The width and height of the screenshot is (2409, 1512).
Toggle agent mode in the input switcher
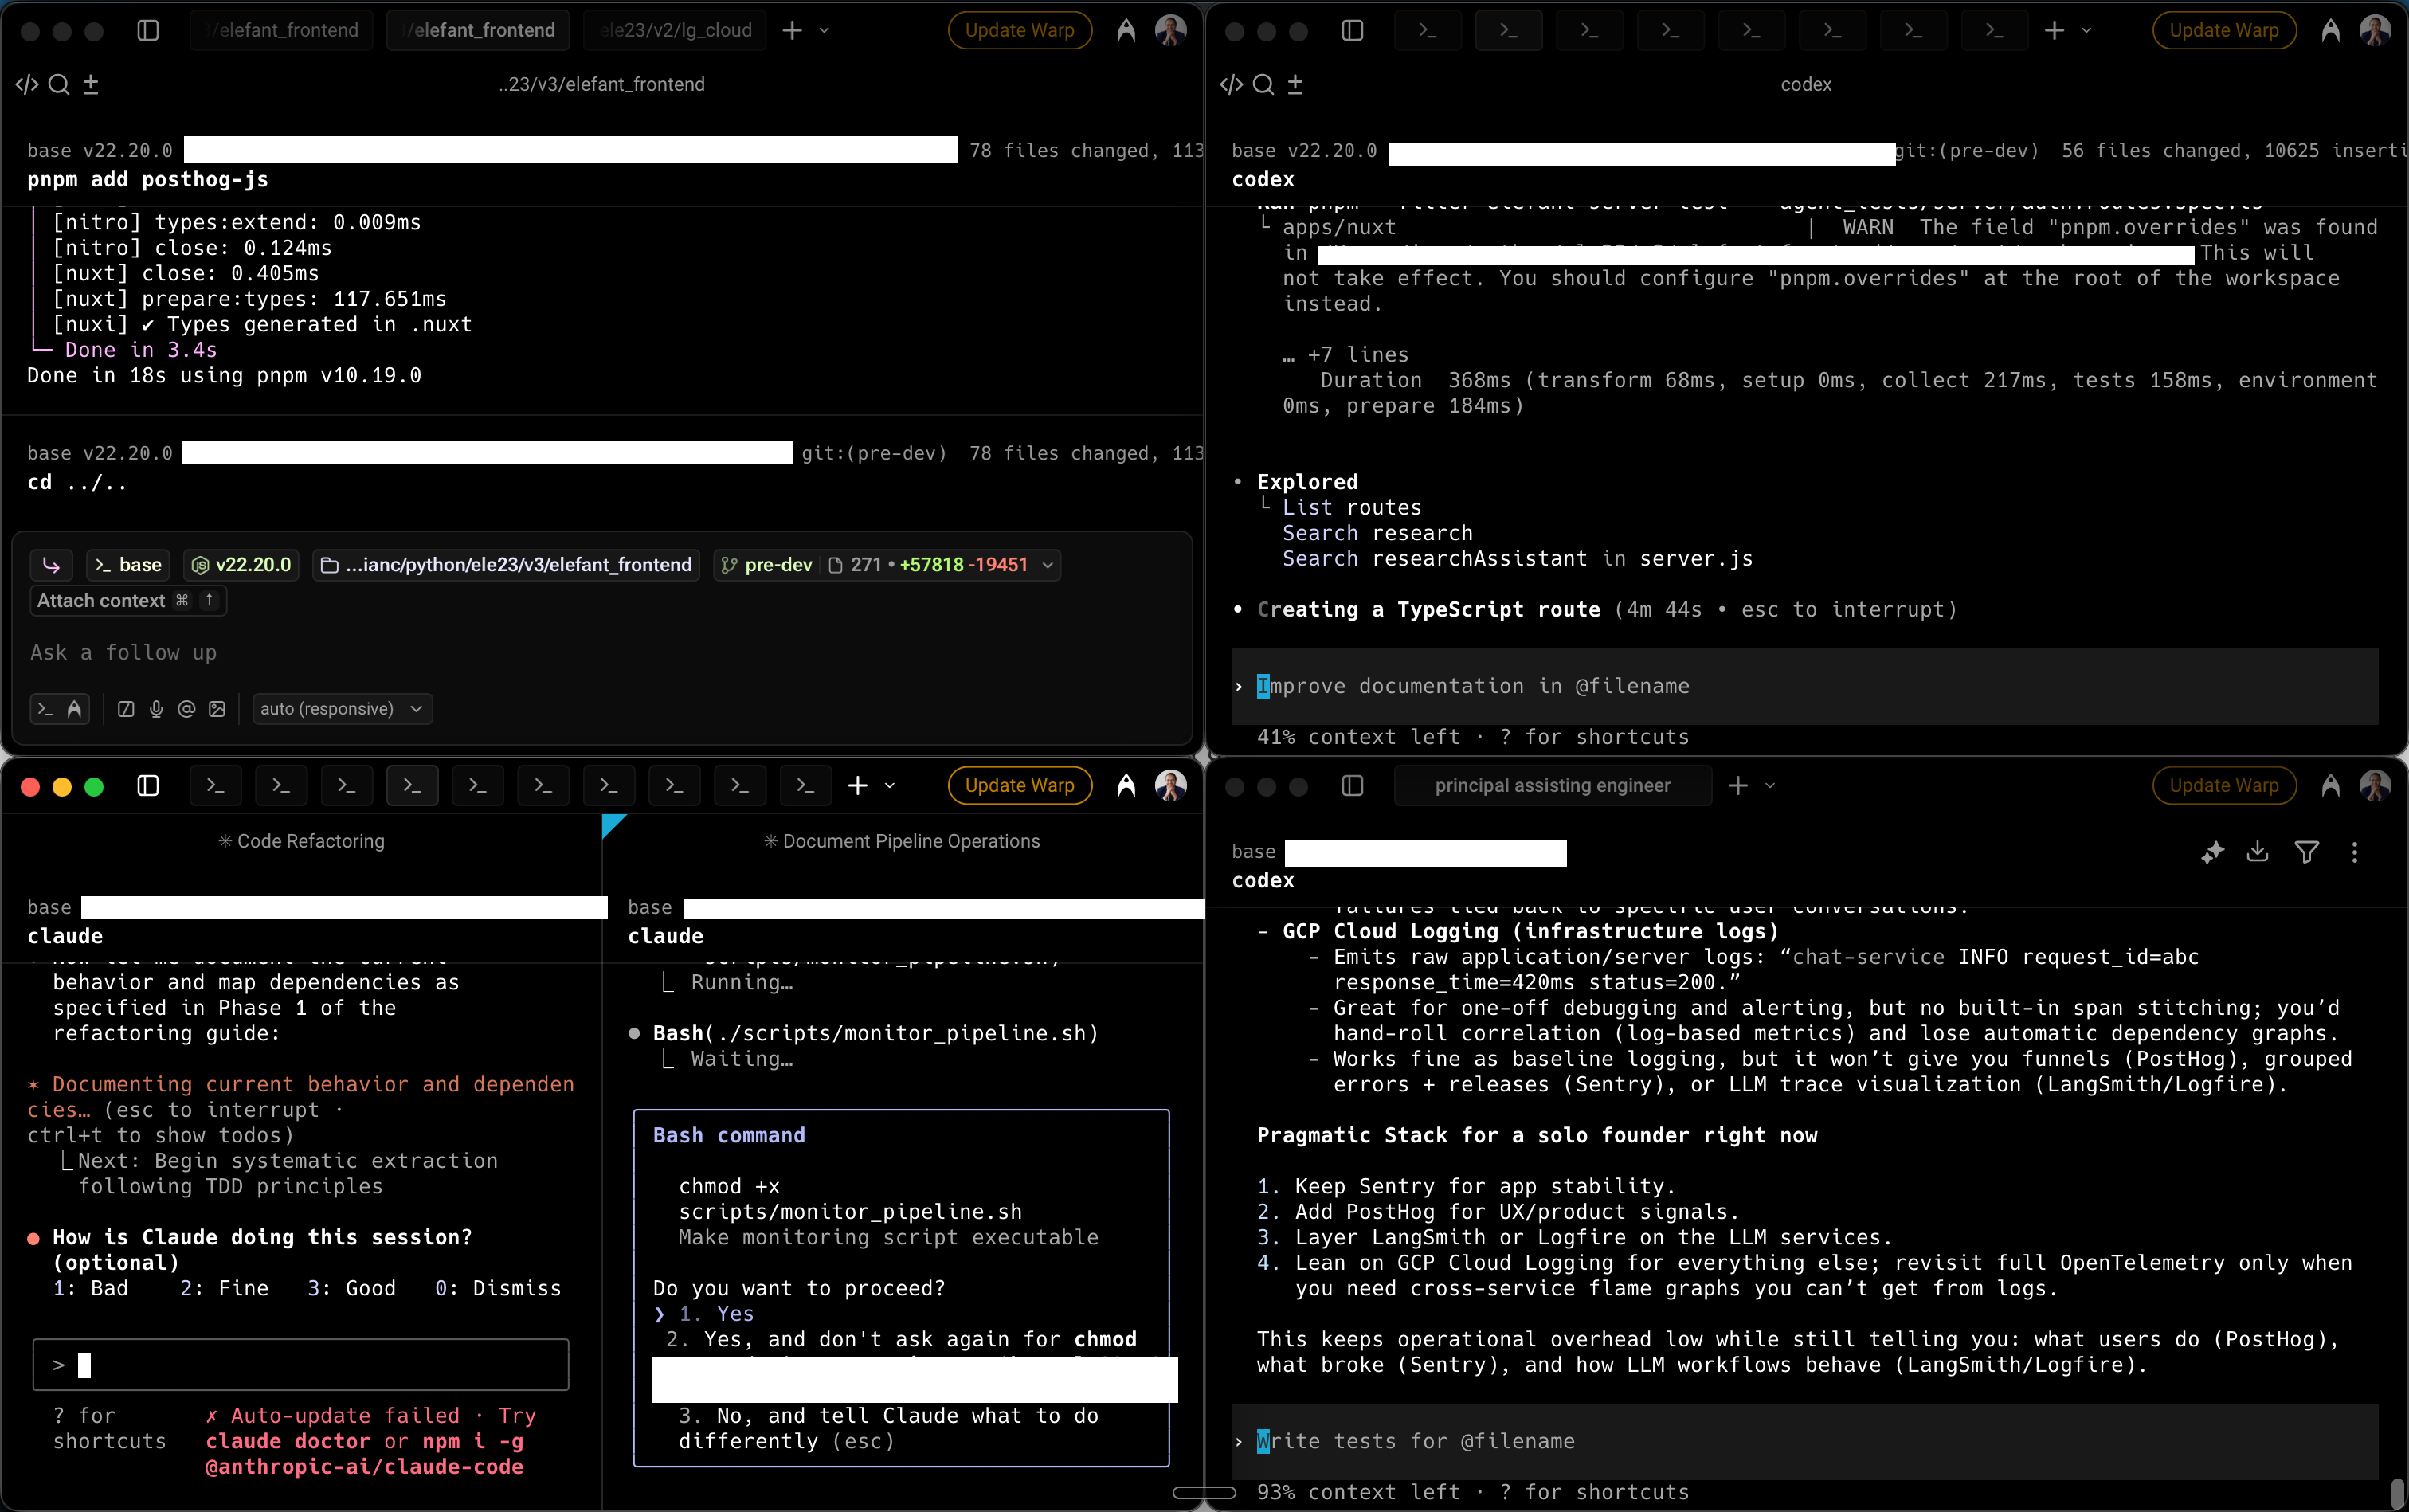[x=74, y=709]
